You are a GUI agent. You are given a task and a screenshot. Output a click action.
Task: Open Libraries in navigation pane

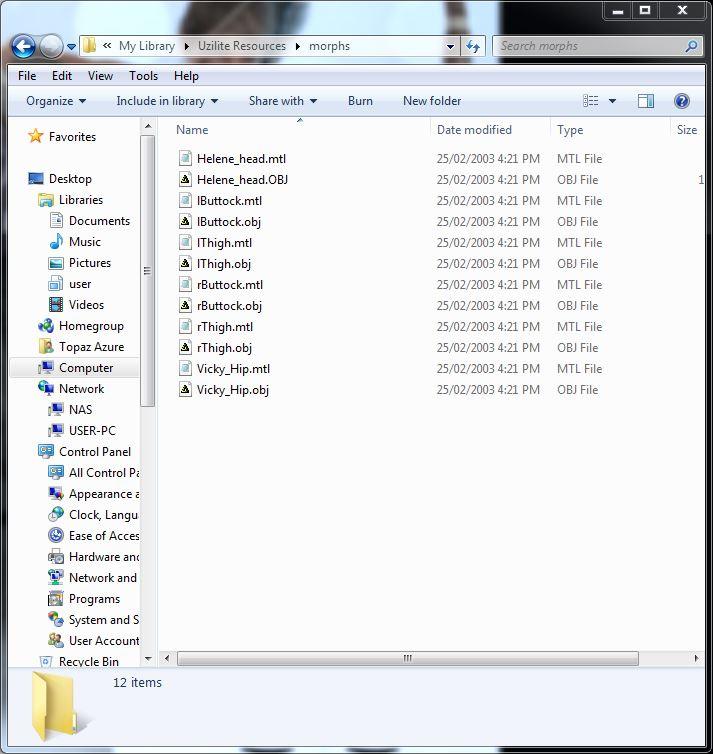coord(81,200)
